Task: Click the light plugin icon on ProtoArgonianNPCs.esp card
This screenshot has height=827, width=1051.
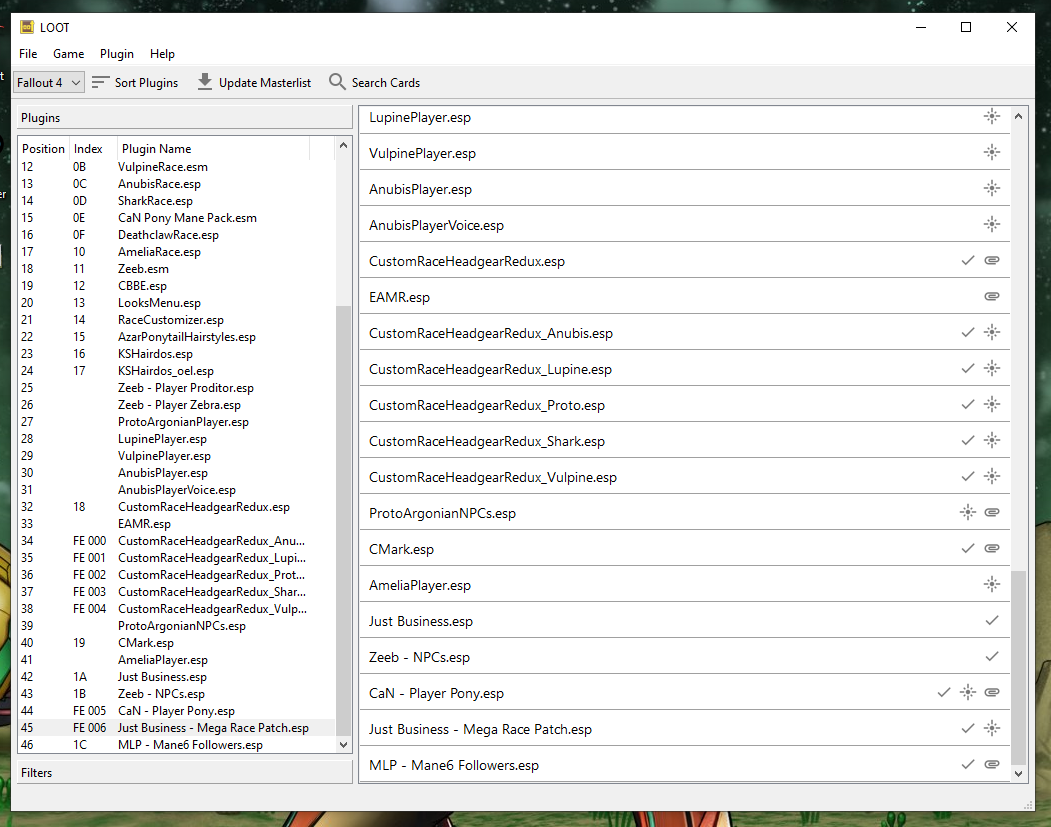Action: coord(968,513)
